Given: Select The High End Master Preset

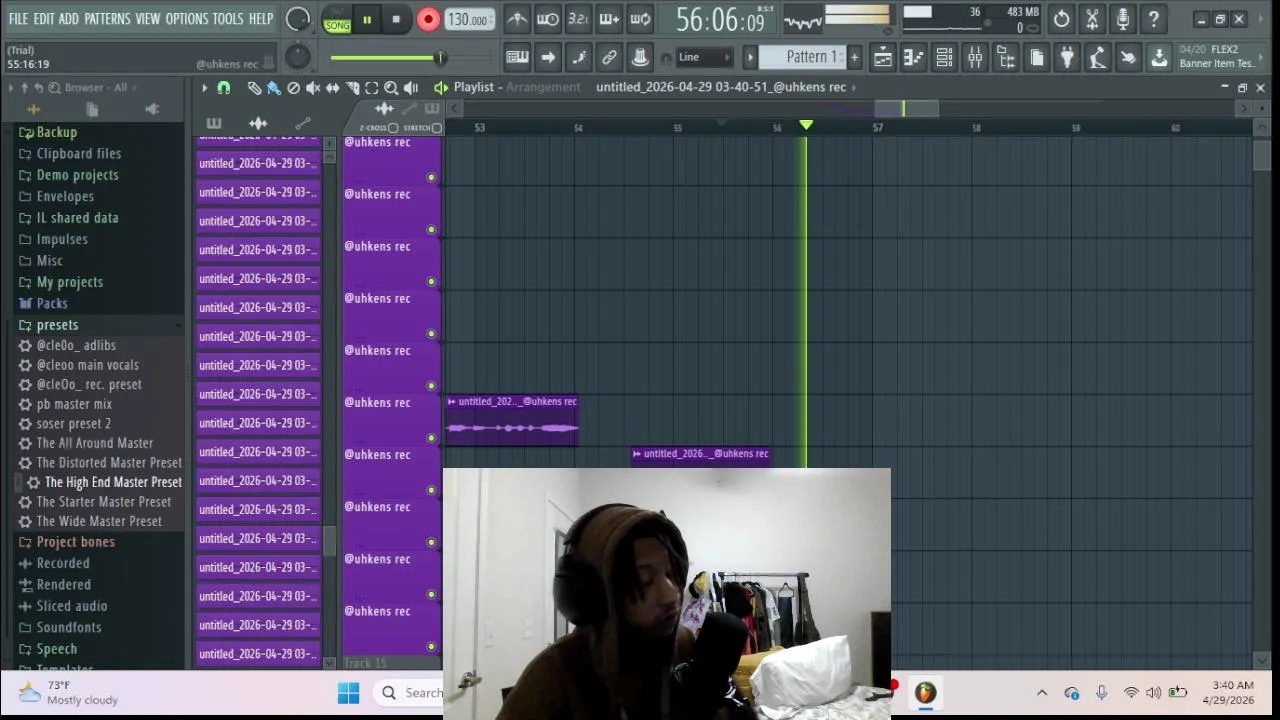Looking at the screenshot, I should (113, 482).
